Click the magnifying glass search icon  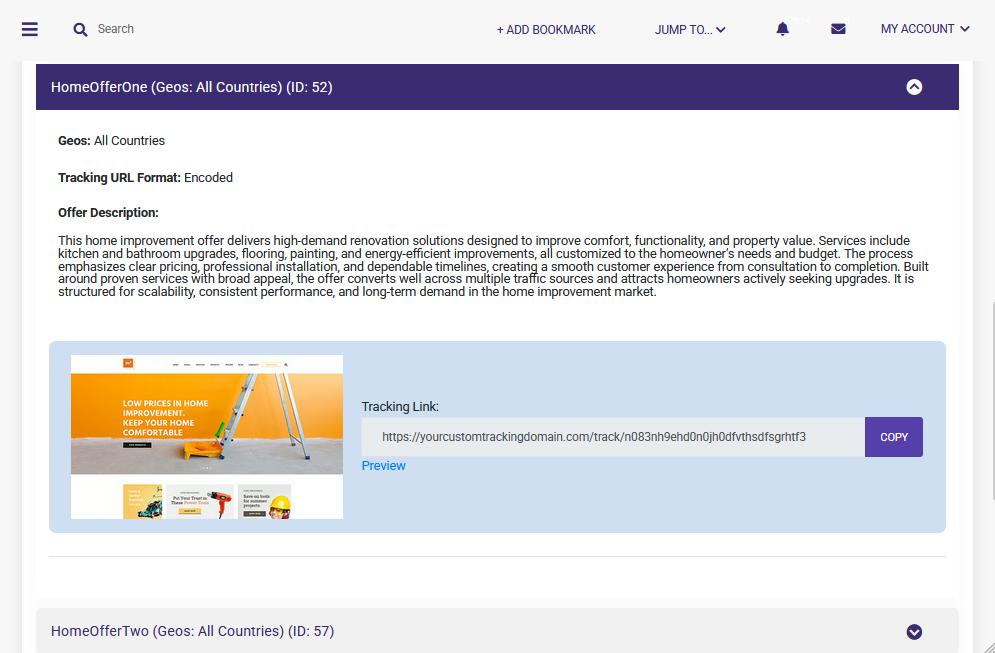pos(81,30)
